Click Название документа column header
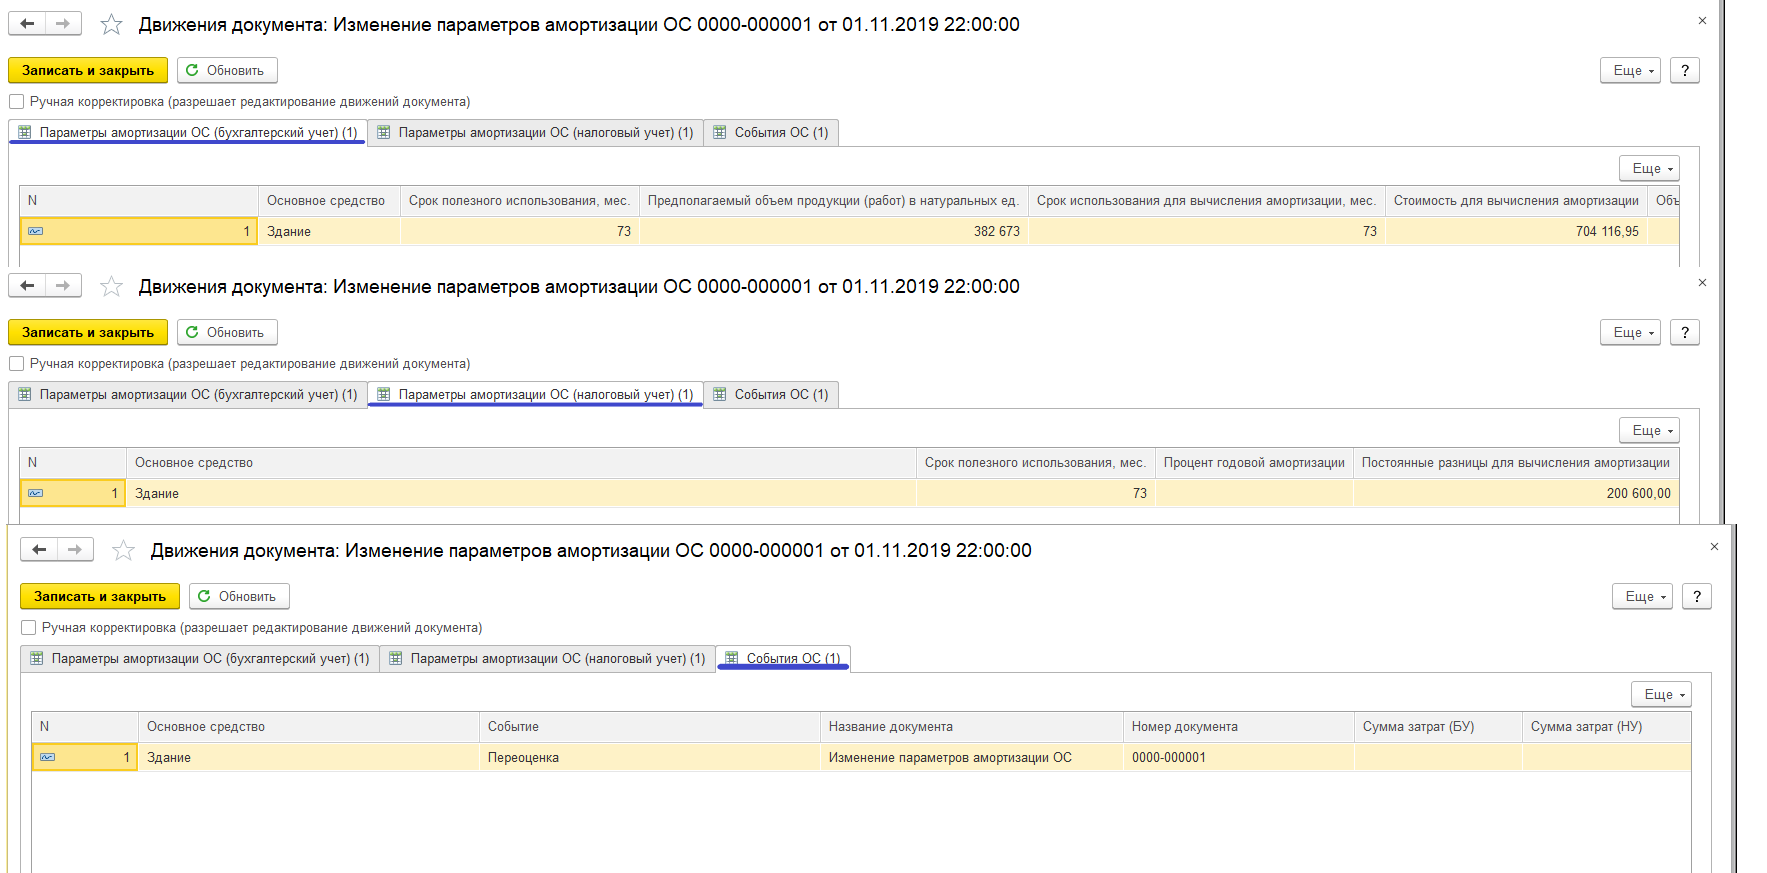The height and width of the screenshot is (873, 1767). pyautogui.click(x=971, y=726)
